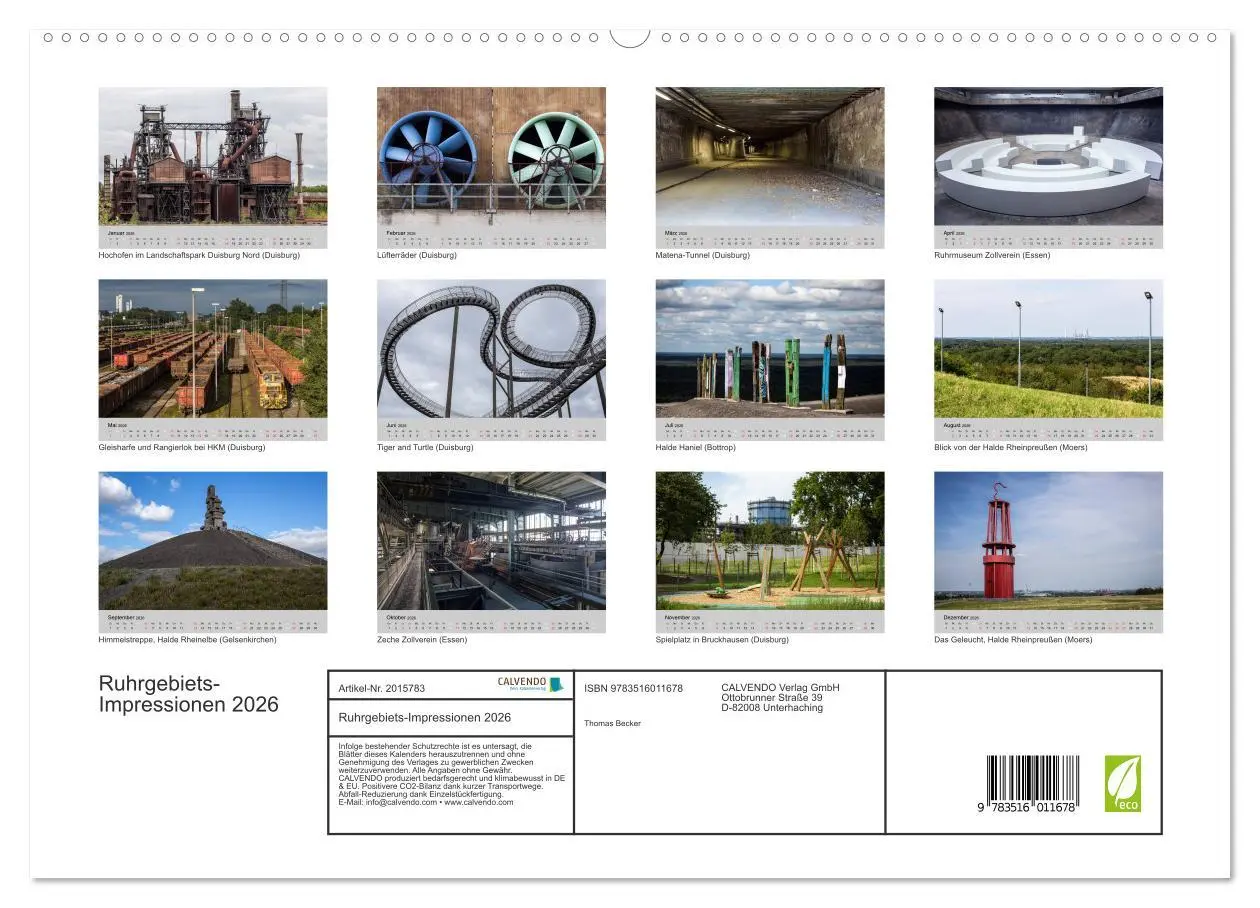The height and width of the screenshot is (908, 1260).
Task: Click the large title 'Ruhrgebiets-Impressionen 2026'
Action: 189,694
